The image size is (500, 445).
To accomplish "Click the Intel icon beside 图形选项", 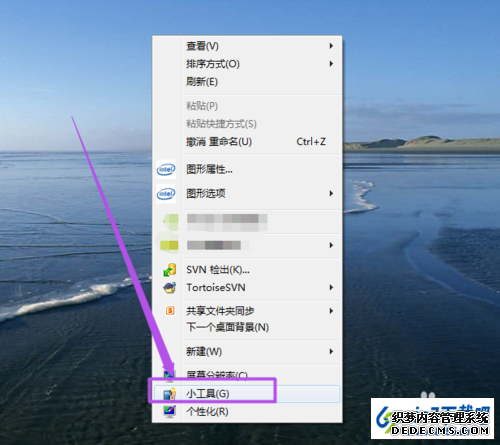I will coord(166,193).
